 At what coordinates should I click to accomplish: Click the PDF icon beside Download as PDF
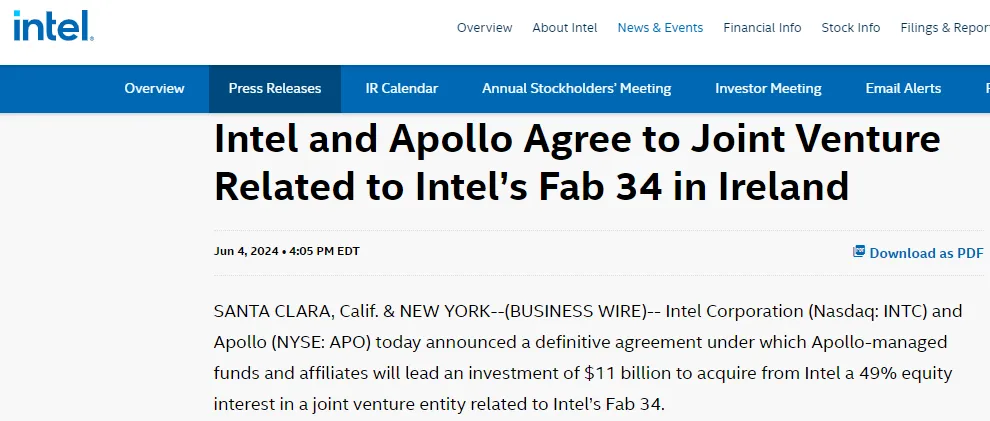point(859,252)
